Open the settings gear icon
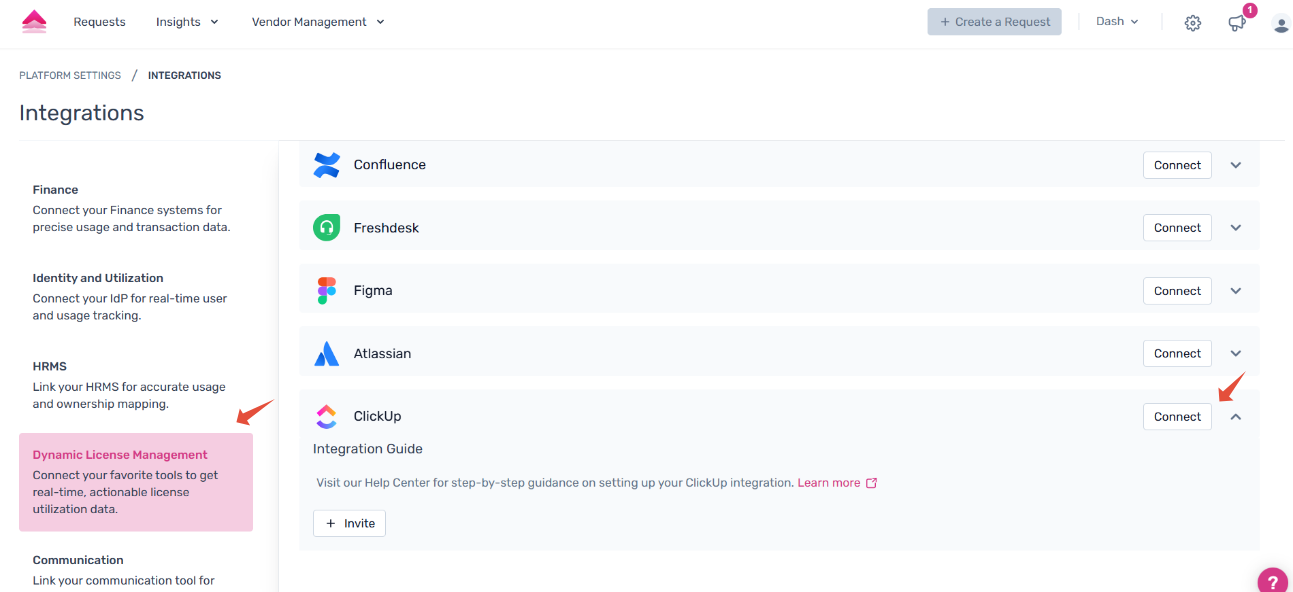Viewport: 1293px width, 592px height. (x=1192, y=23)
